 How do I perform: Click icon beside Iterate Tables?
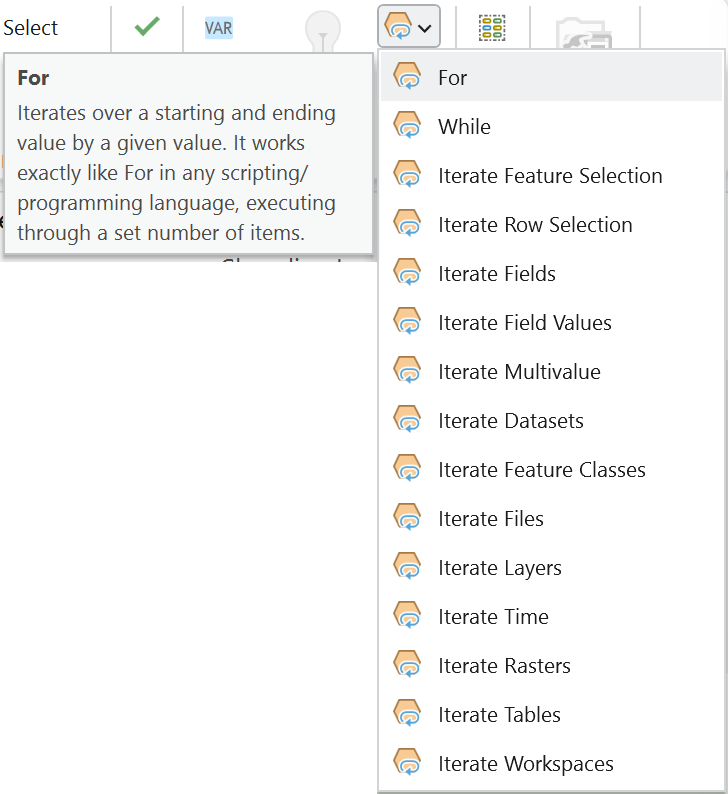[x=408, y=713]
